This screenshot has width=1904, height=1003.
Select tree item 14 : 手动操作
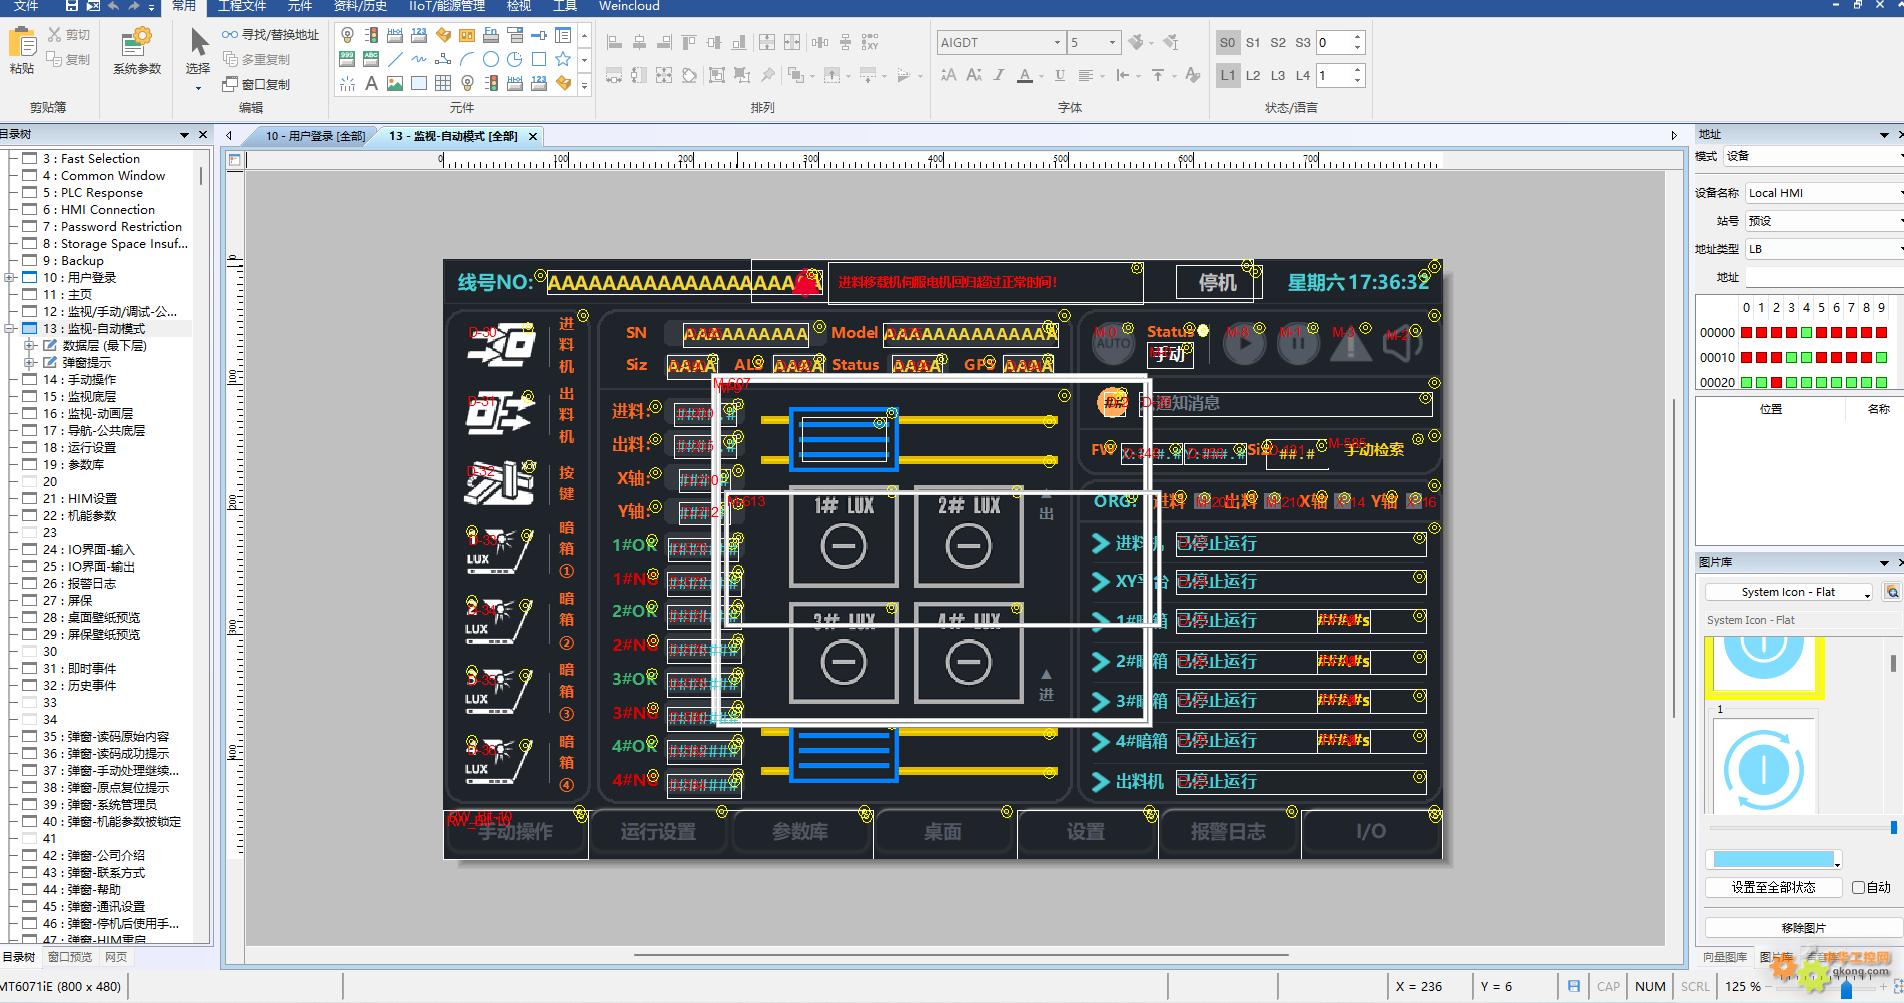click(x=79, y=380)
